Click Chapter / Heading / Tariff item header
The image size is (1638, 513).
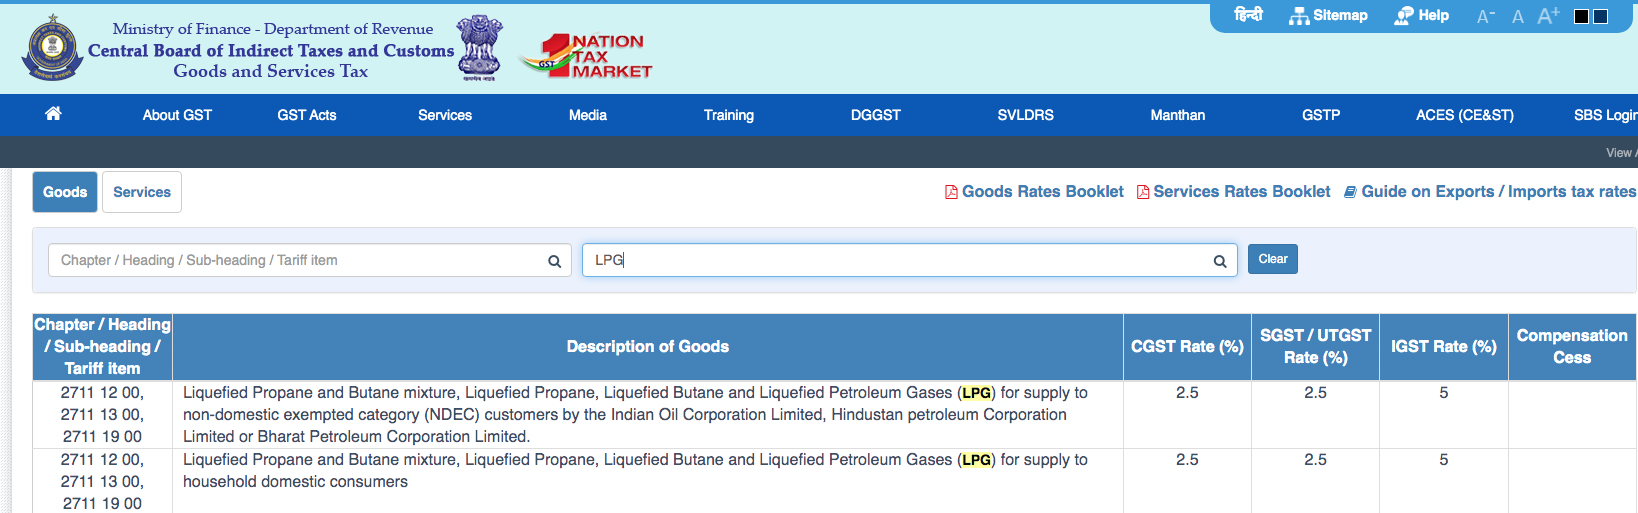102,347
